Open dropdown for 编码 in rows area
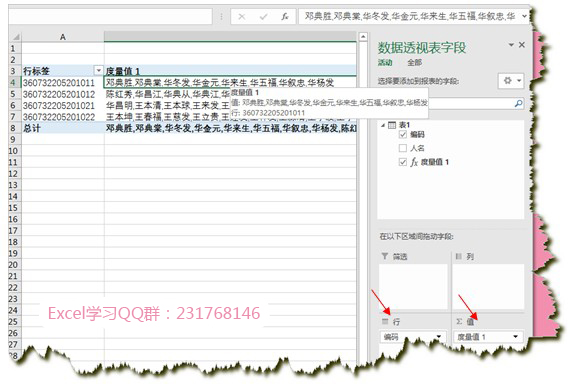 click(x=439, y=337)
